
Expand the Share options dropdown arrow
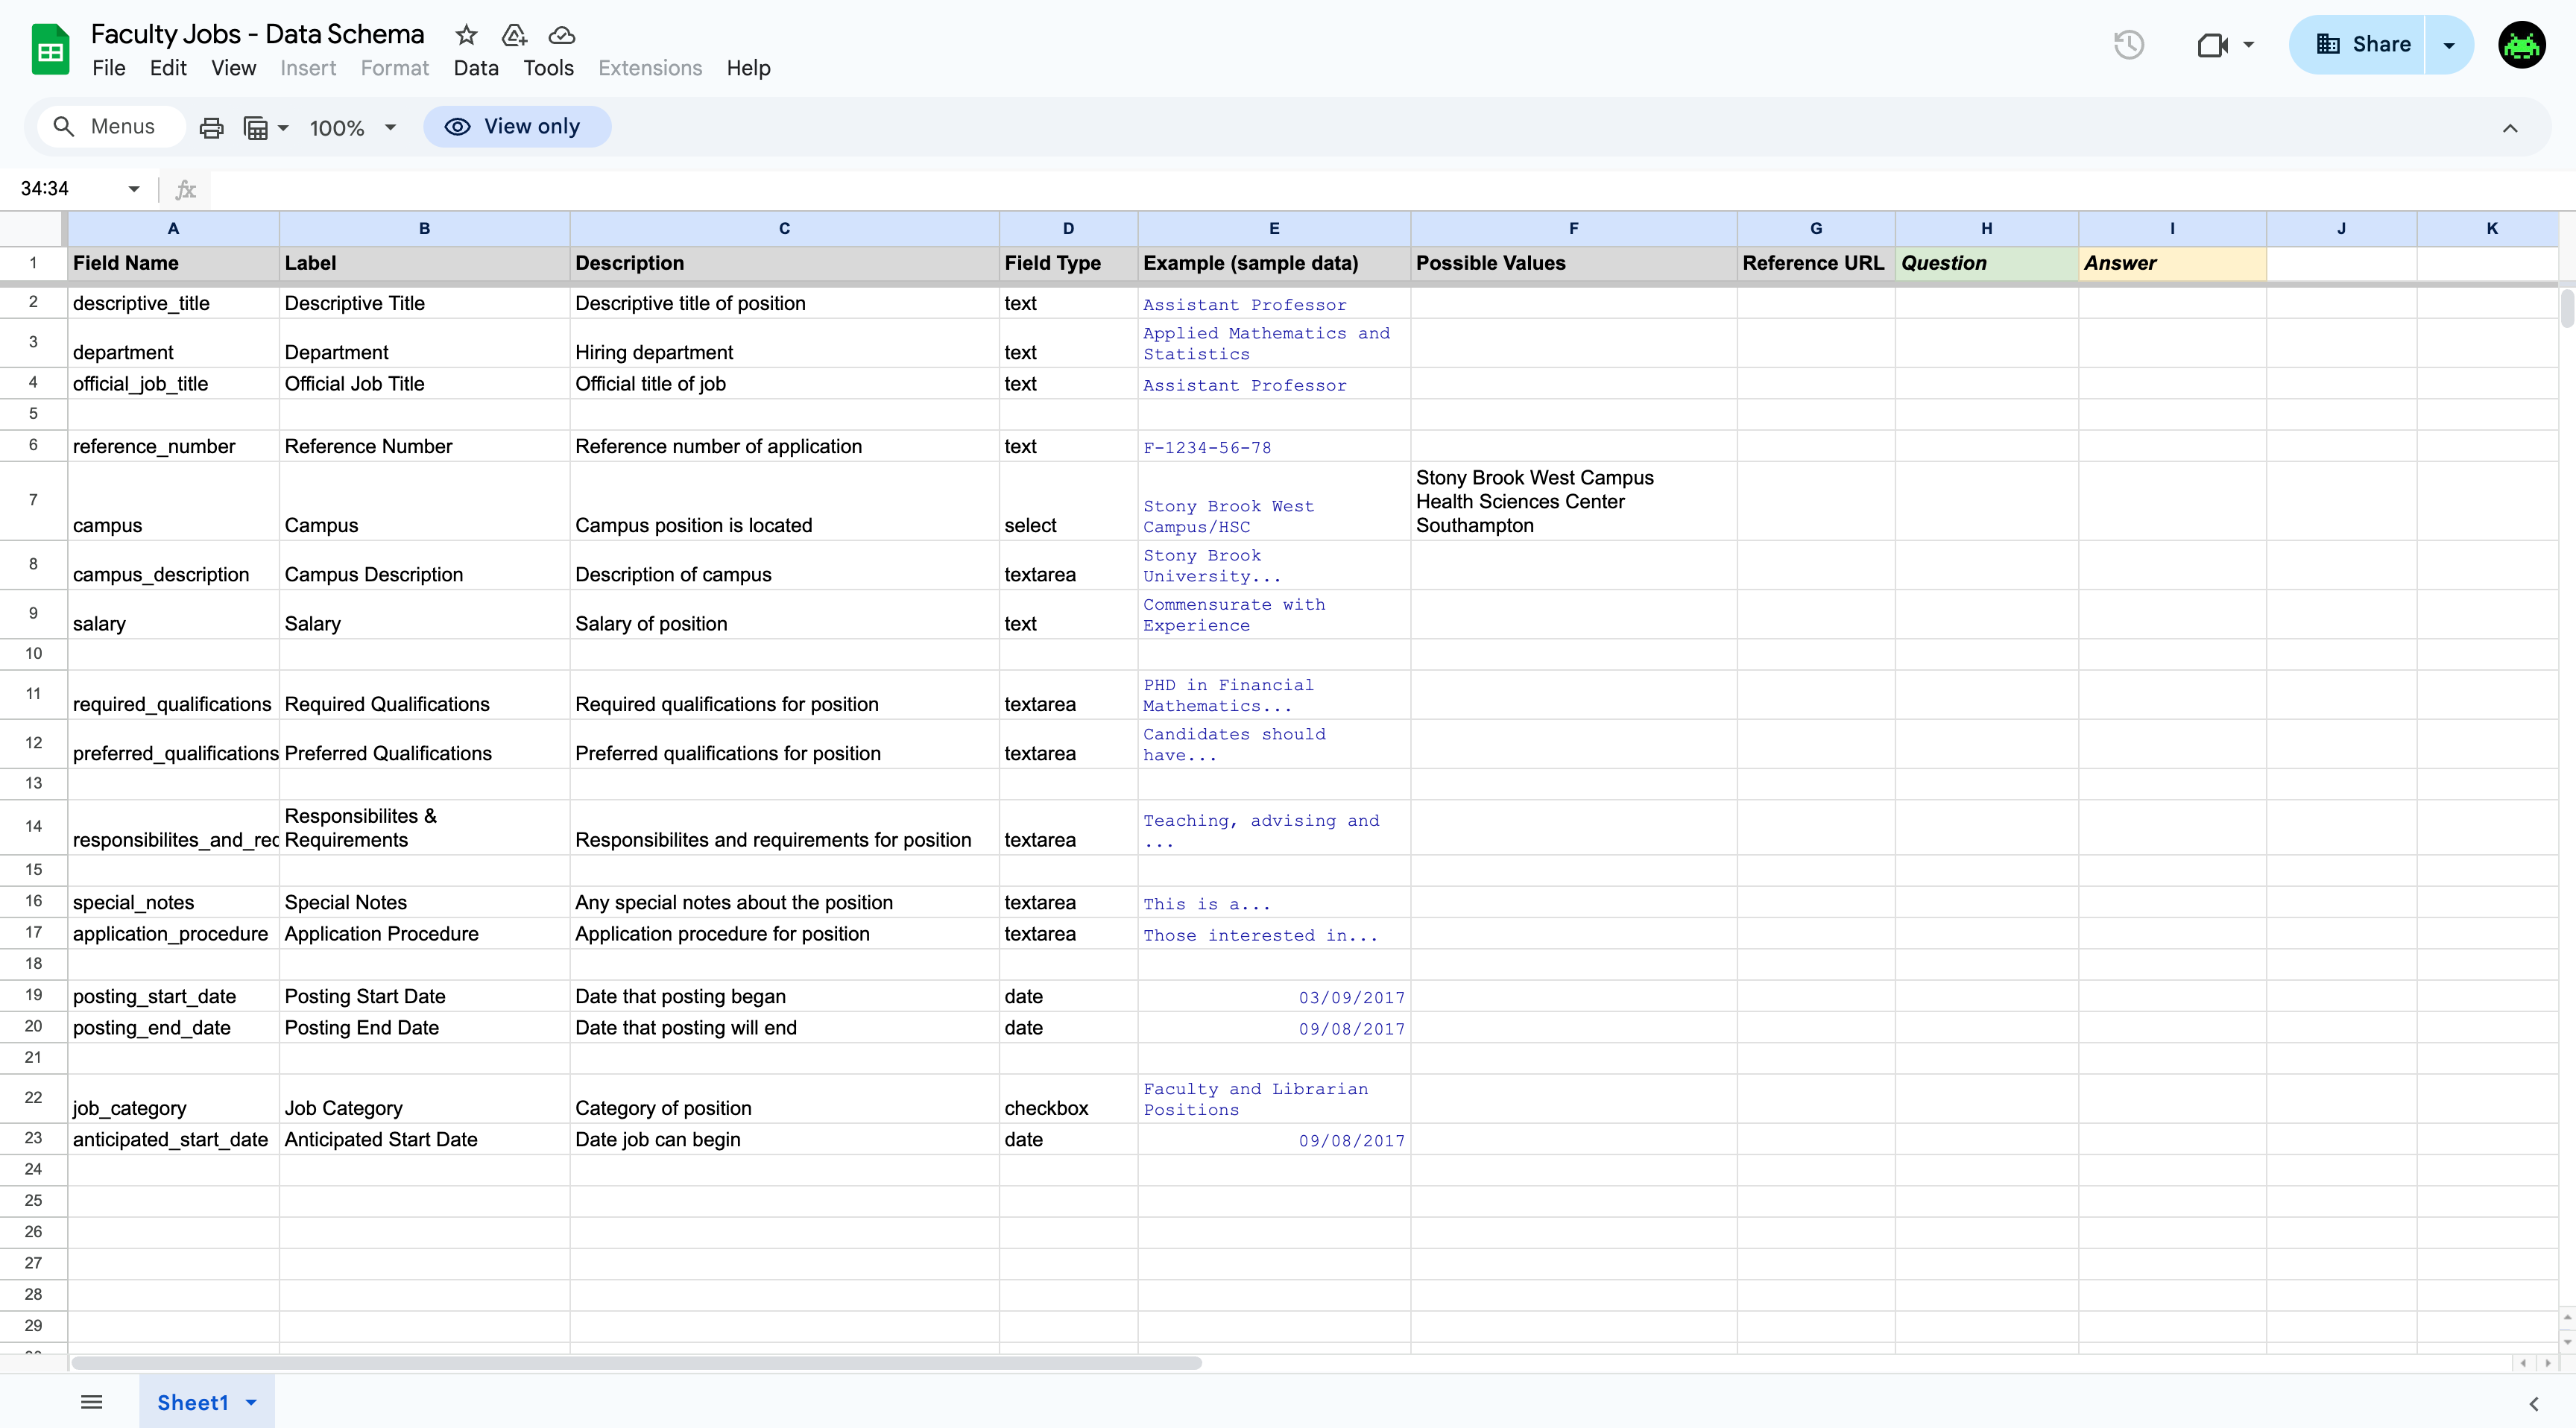pos(2449,45)
